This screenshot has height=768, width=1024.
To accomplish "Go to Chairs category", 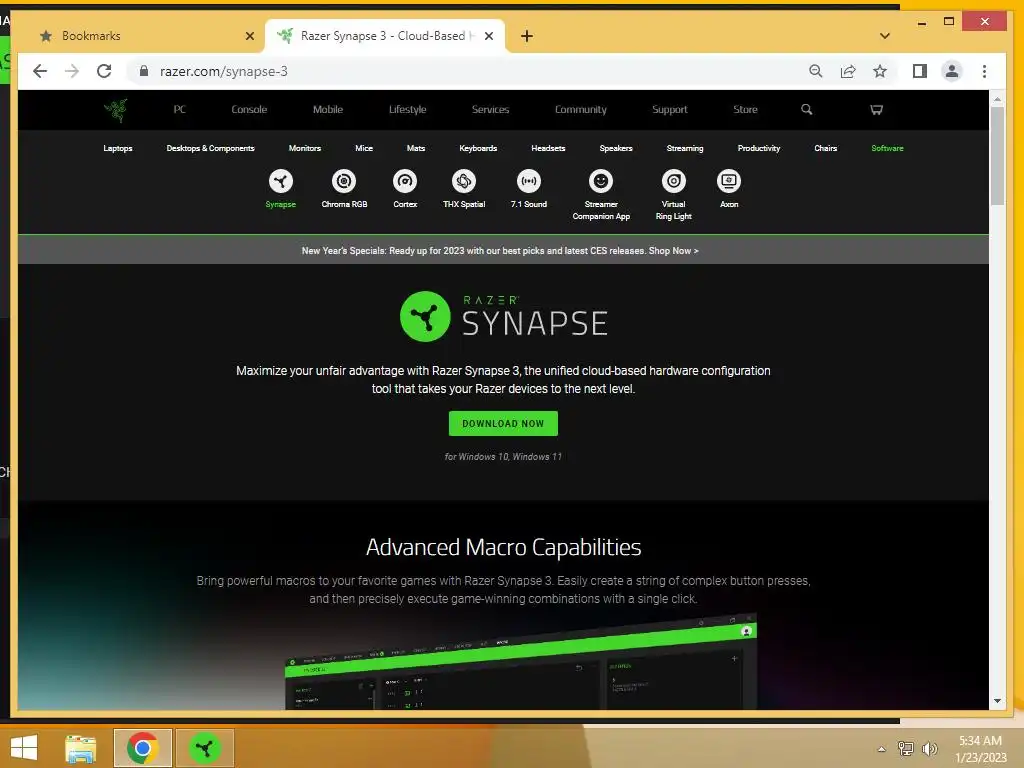I will [x=825, y=148].
